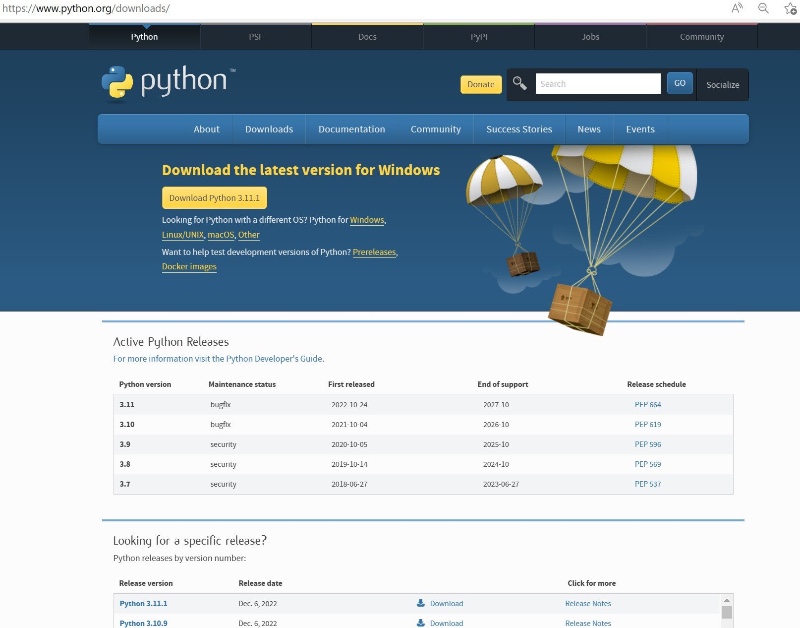The width and height of the screenshot is (800, 628).
Task: Select the Docs top tab
Action: click(x=367, y=37)
